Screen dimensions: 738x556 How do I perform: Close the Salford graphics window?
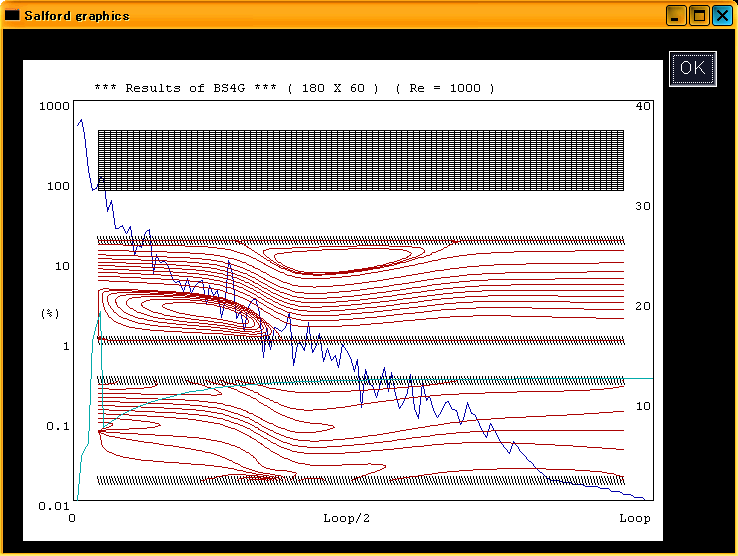pos(722,16)
